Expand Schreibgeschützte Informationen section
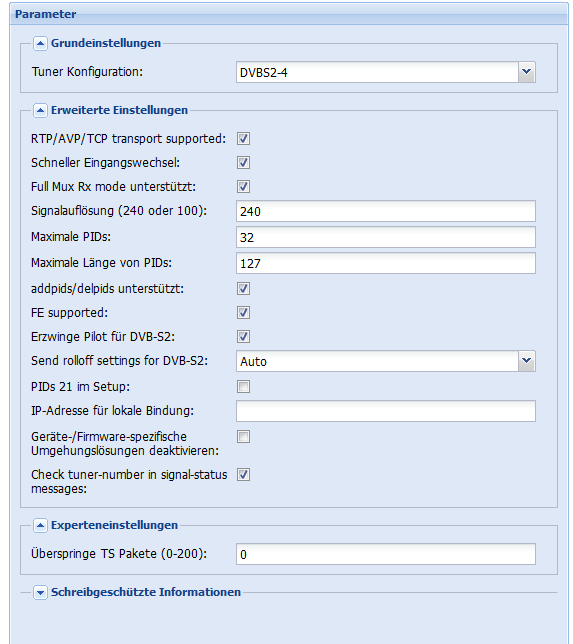This screenshot has height=644, width=573. point(40,593)
